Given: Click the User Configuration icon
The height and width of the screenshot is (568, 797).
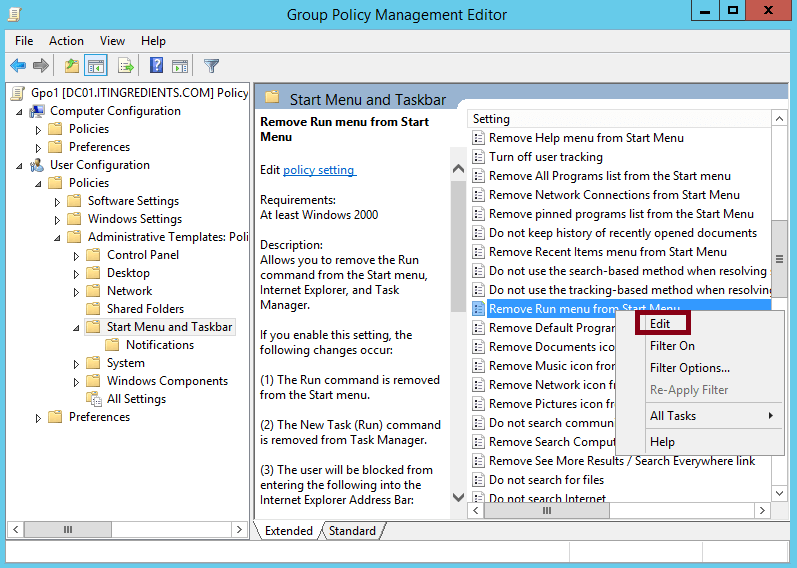Looking at the screenshot, I should [37, 165].
